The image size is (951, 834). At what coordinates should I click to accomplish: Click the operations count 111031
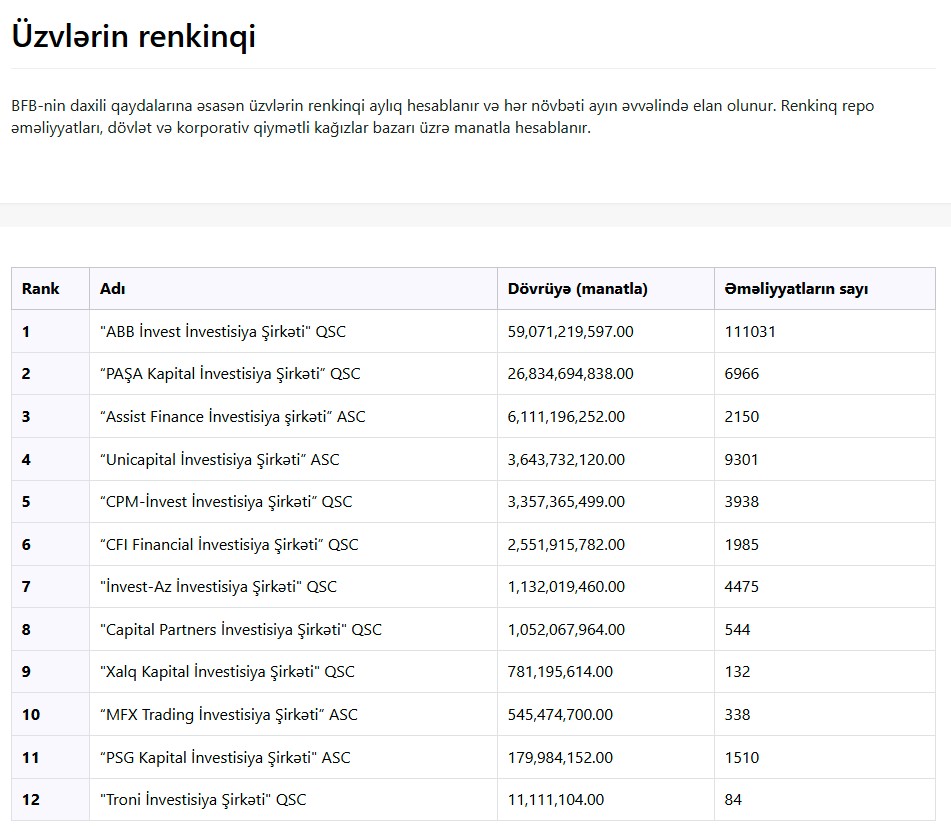click(750, 332)
